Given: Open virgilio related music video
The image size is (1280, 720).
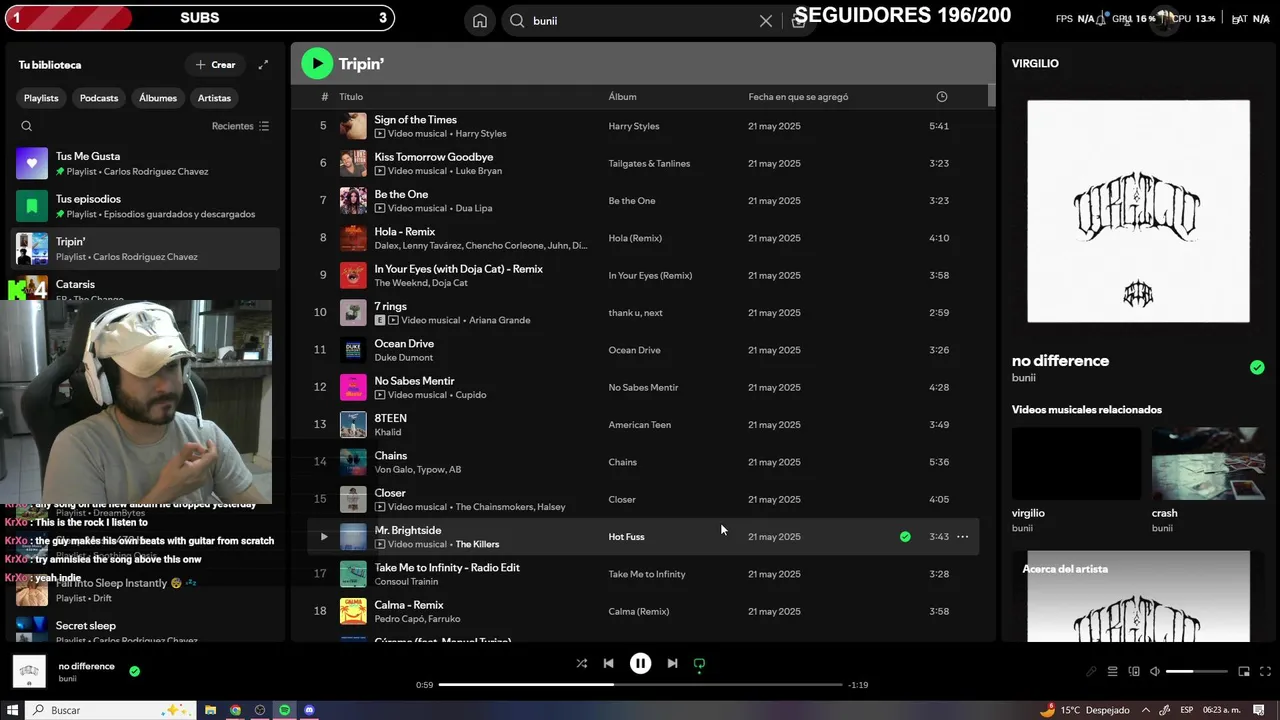Looking at the screenshot, I should pos(1076,464).
